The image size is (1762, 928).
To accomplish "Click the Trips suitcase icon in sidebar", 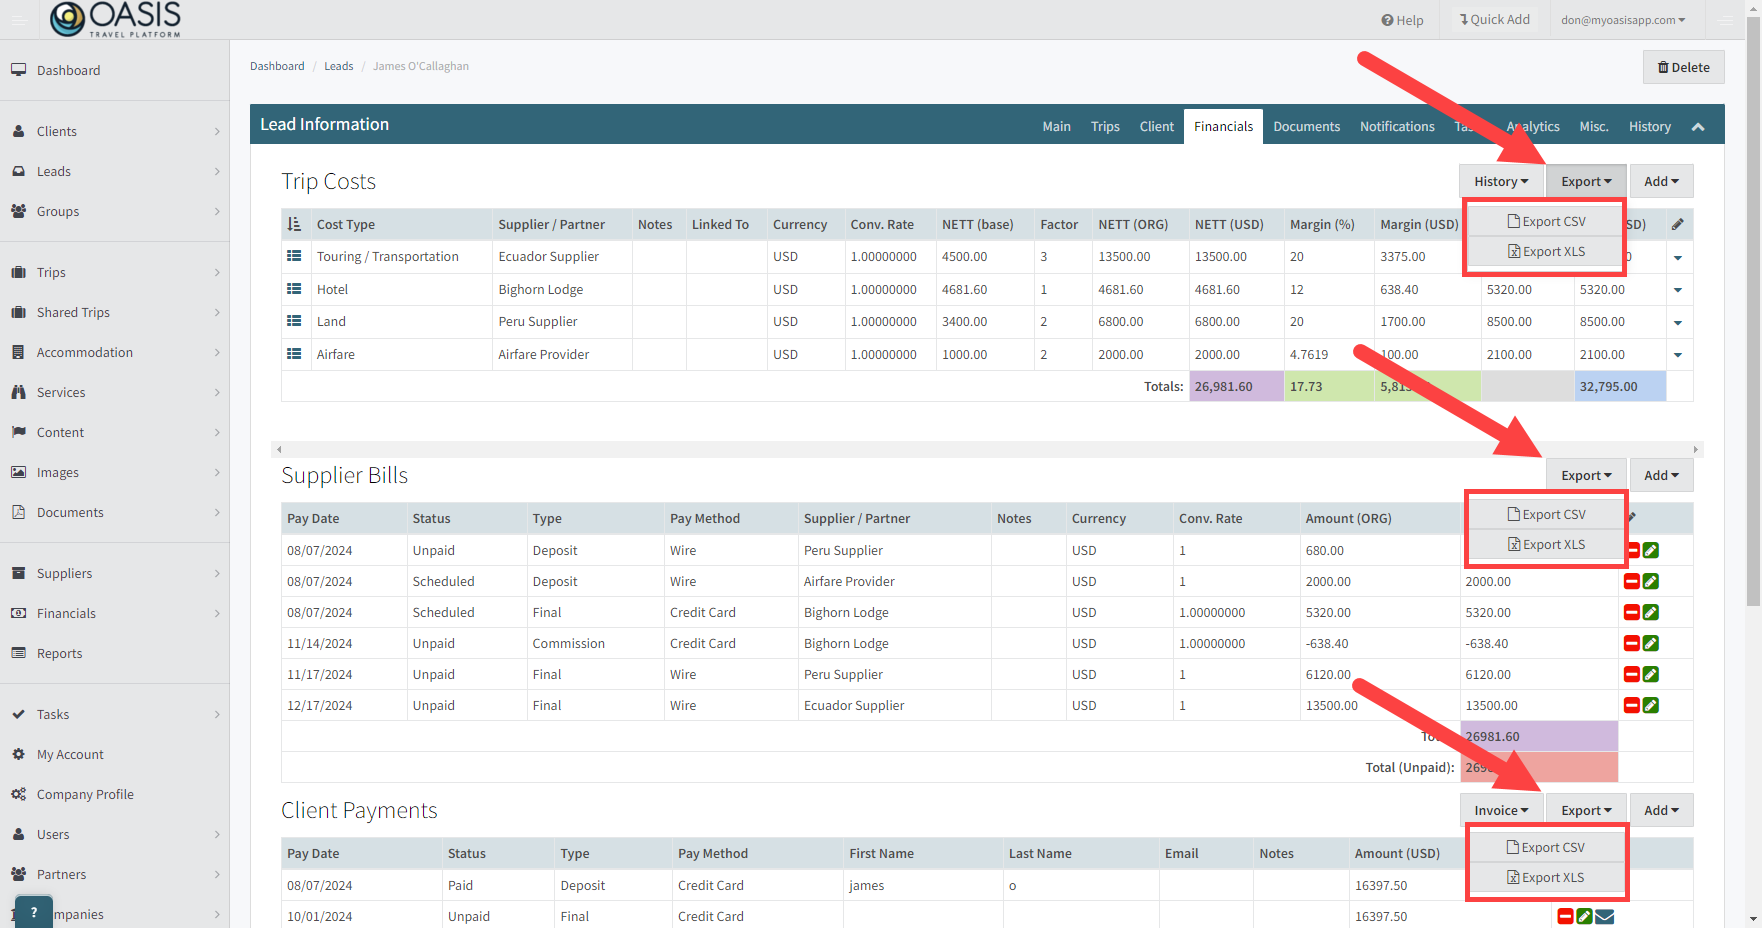I will 18,272.
